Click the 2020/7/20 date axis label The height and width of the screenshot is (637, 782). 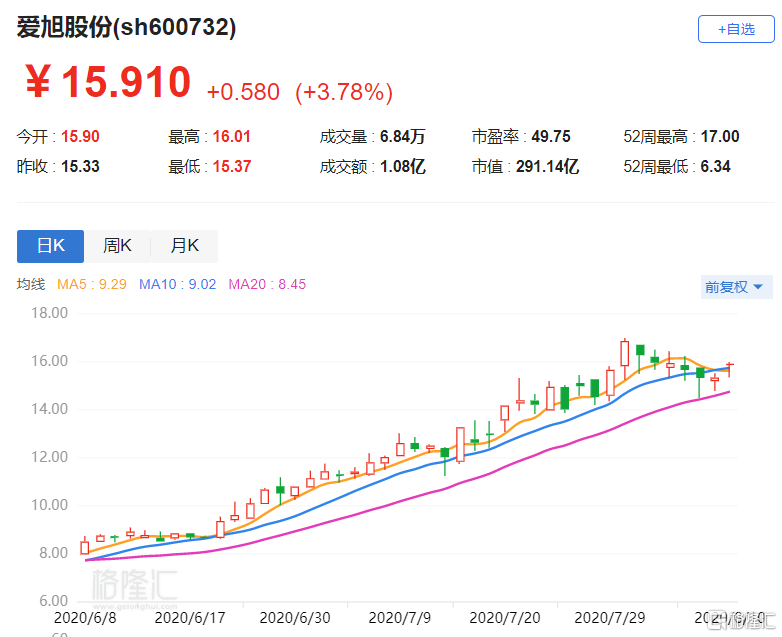coord(505,618)
